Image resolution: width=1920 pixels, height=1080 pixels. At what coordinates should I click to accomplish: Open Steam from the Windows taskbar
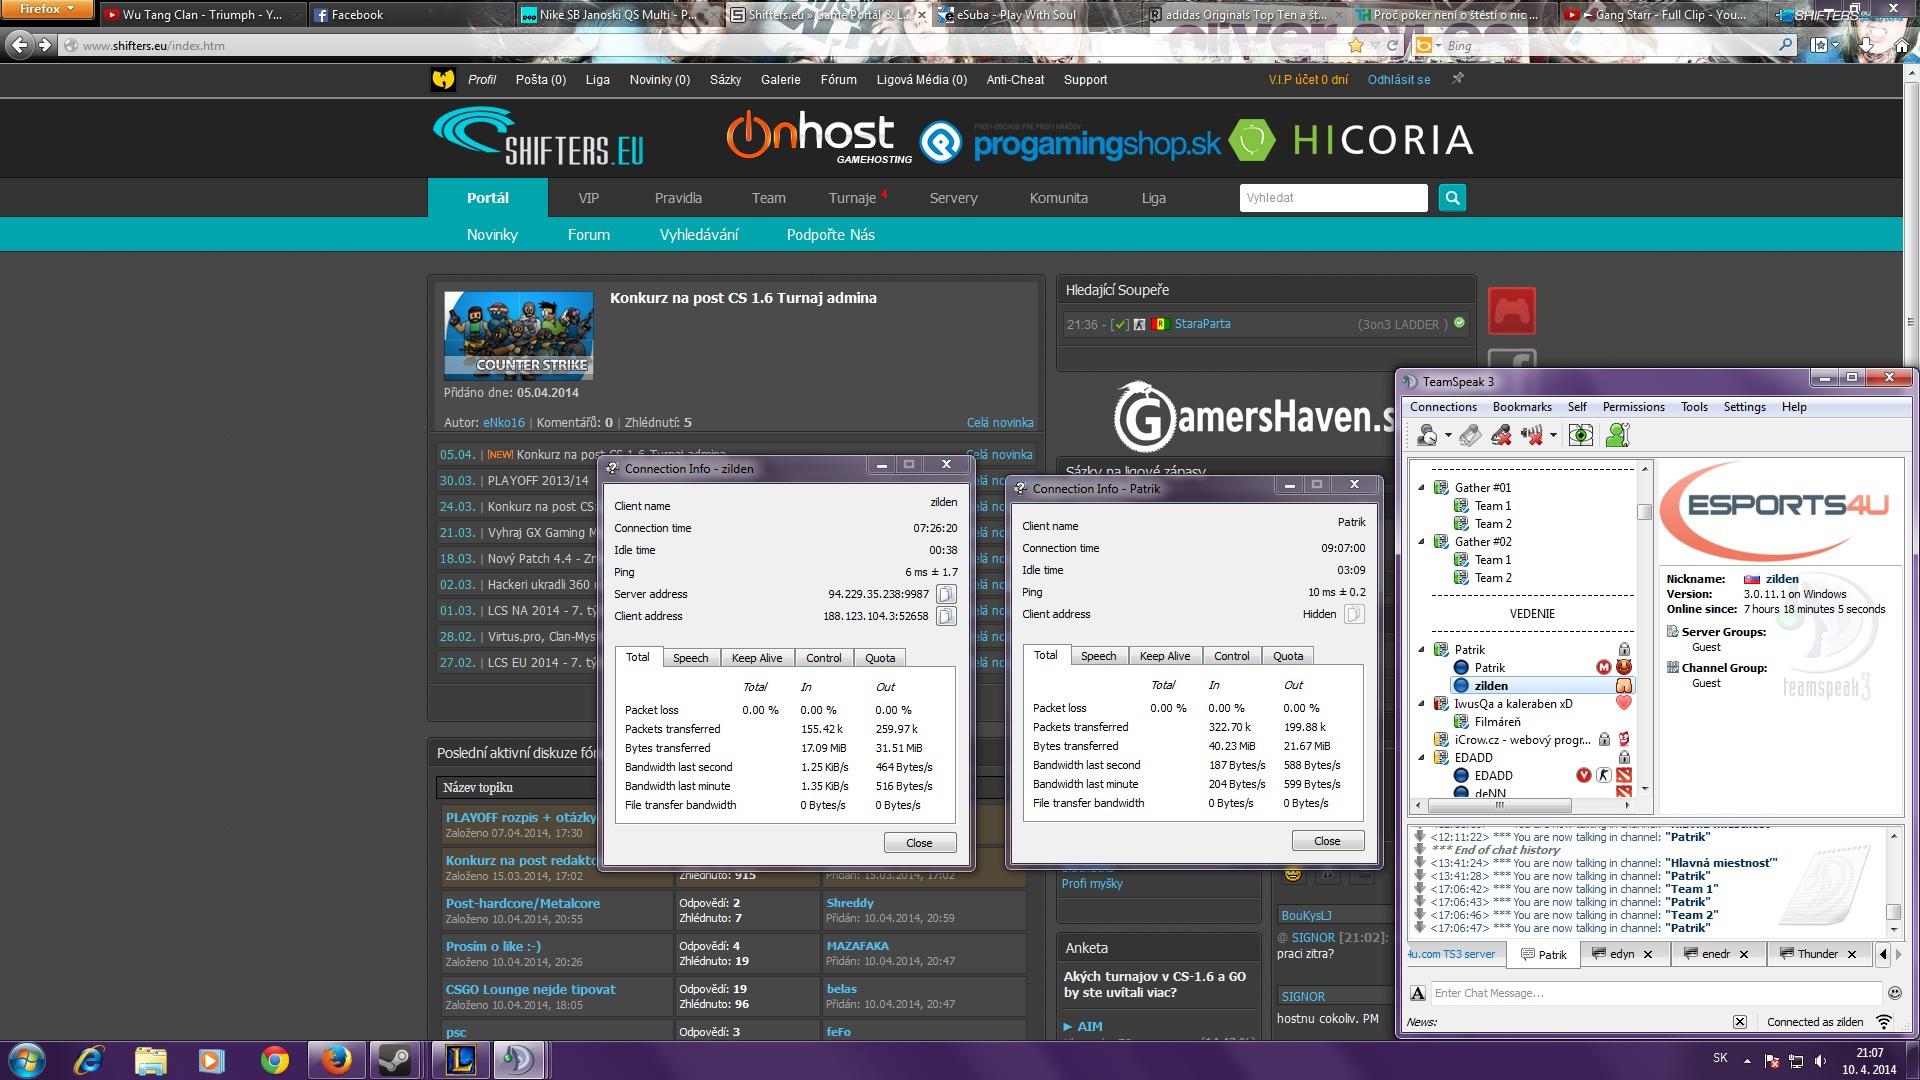(395, 1060)
